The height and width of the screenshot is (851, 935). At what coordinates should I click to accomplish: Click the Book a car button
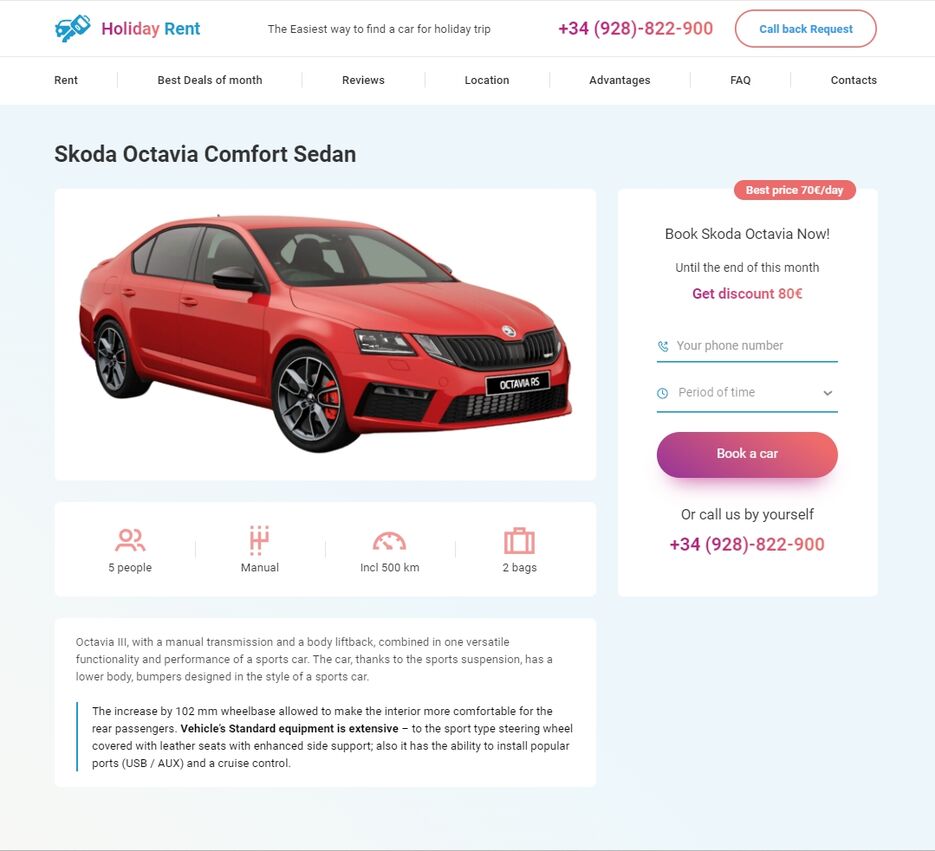(747, 454)
